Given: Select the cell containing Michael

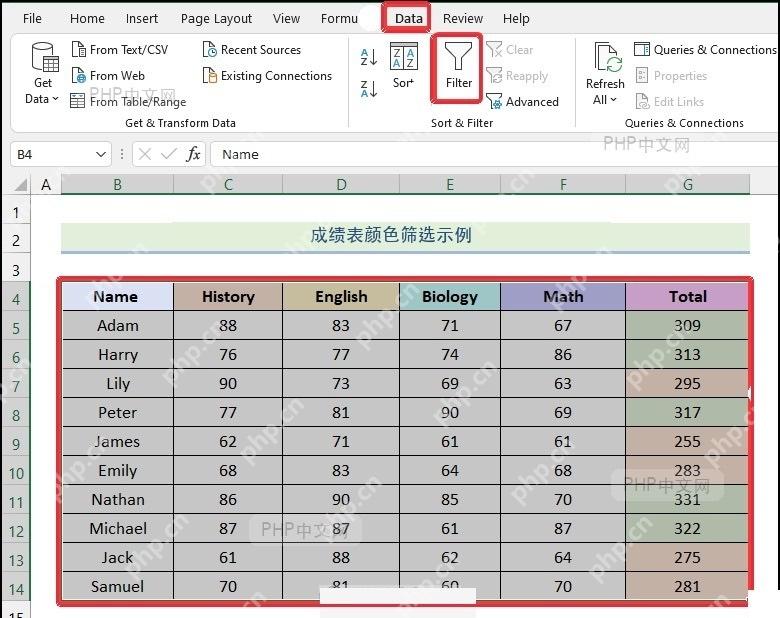Looking at the screenshot, I should [118, 528].
